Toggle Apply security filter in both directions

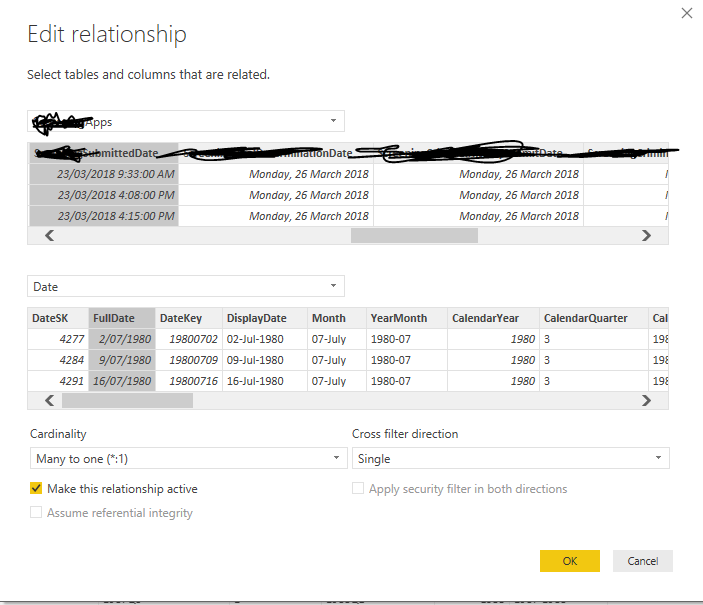click(358, 488)
